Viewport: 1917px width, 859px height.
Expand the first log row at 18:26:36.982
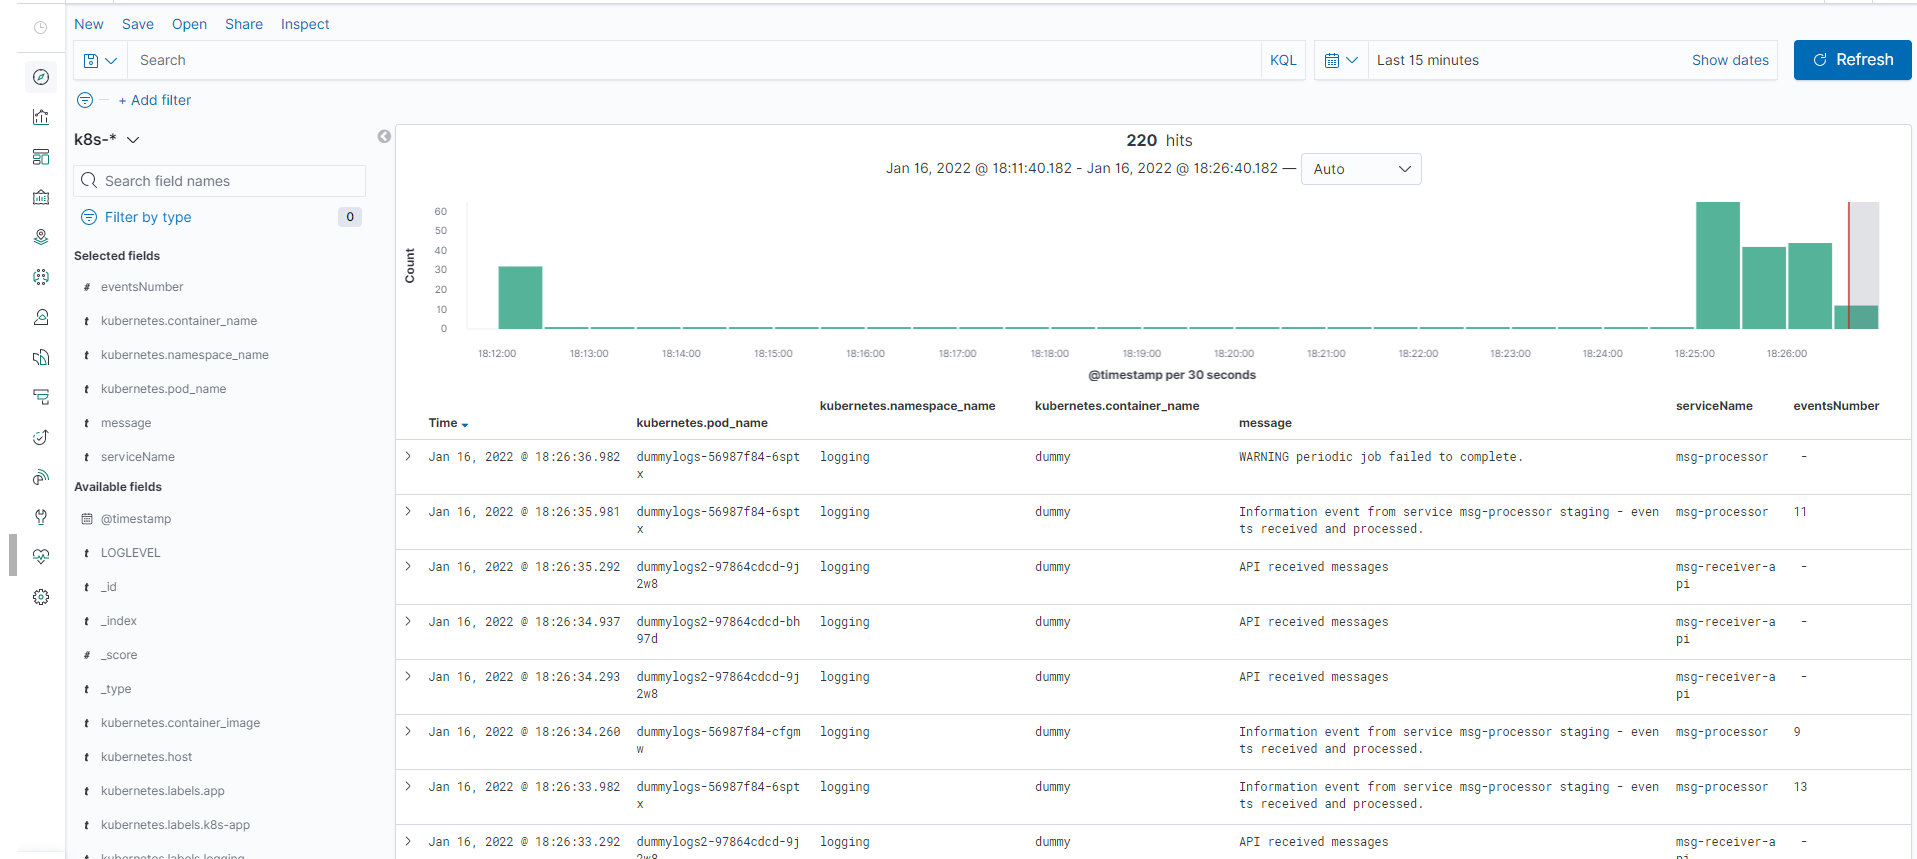pos(408,456)
